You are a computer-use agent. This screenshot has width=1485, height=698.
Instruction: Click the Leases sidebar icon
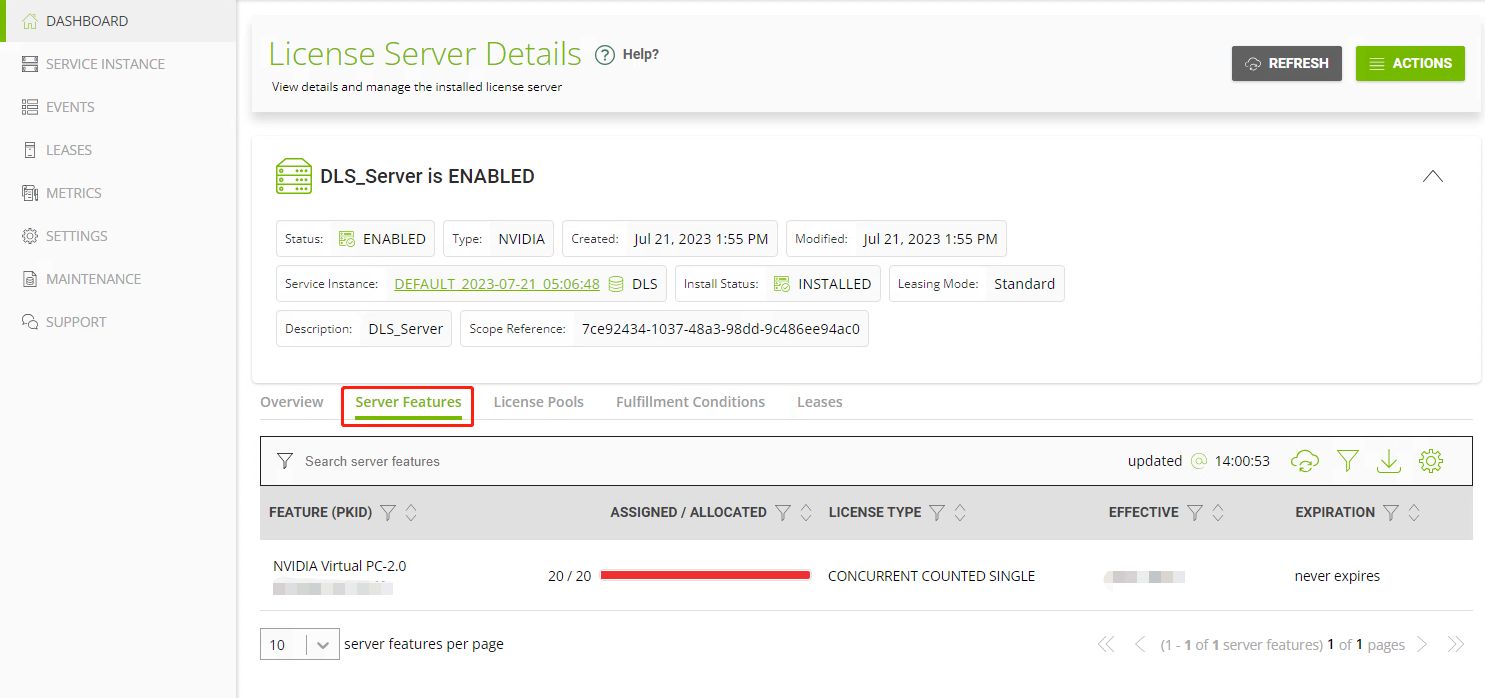29,150
